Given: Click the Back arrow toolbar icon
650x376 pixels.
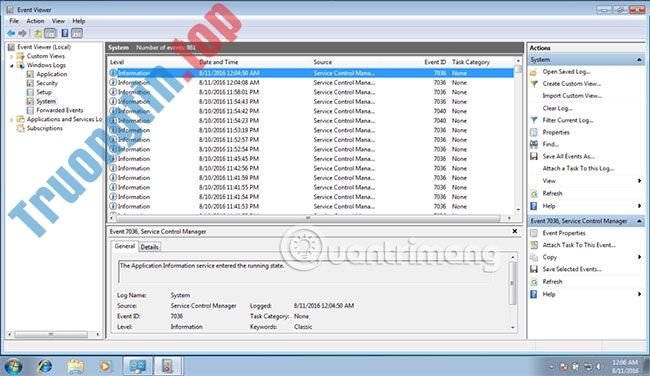Looking at the screenshot, I should [x=11, y=33].
